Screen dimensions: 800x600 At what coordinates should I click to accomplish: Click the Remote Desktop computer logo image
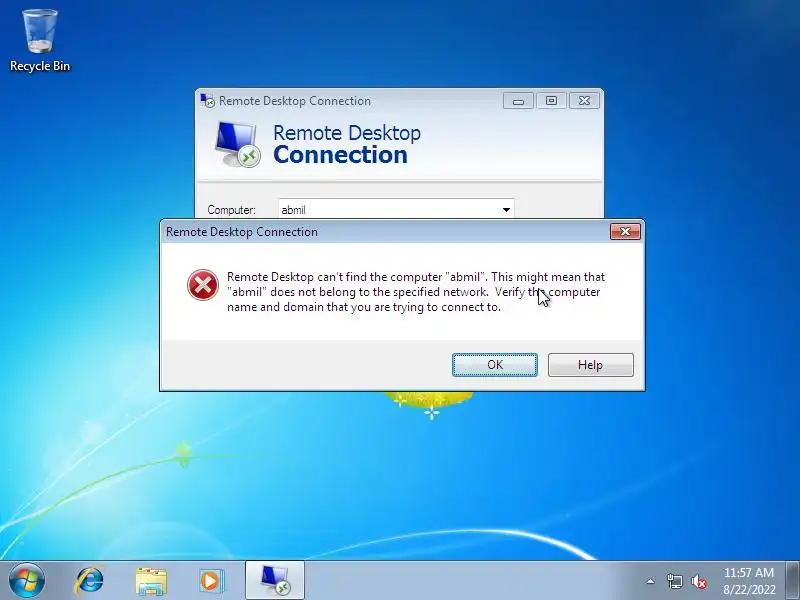tap(237, 144)
